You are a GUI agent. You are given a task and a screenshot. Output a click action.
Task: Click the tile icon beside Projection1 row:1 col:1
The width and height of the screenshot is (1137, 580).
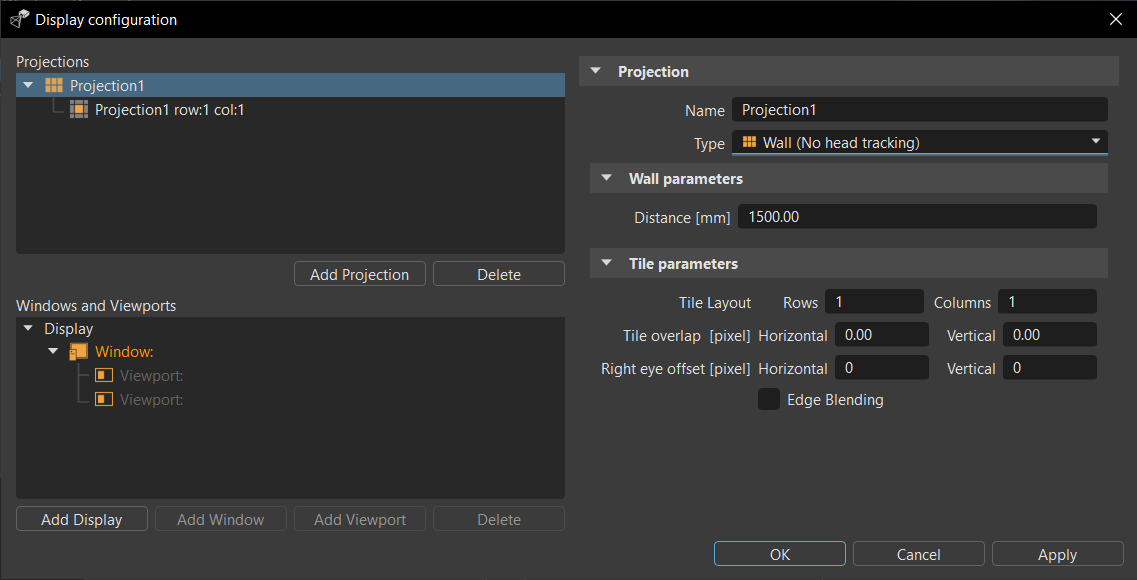click(78, 109)
